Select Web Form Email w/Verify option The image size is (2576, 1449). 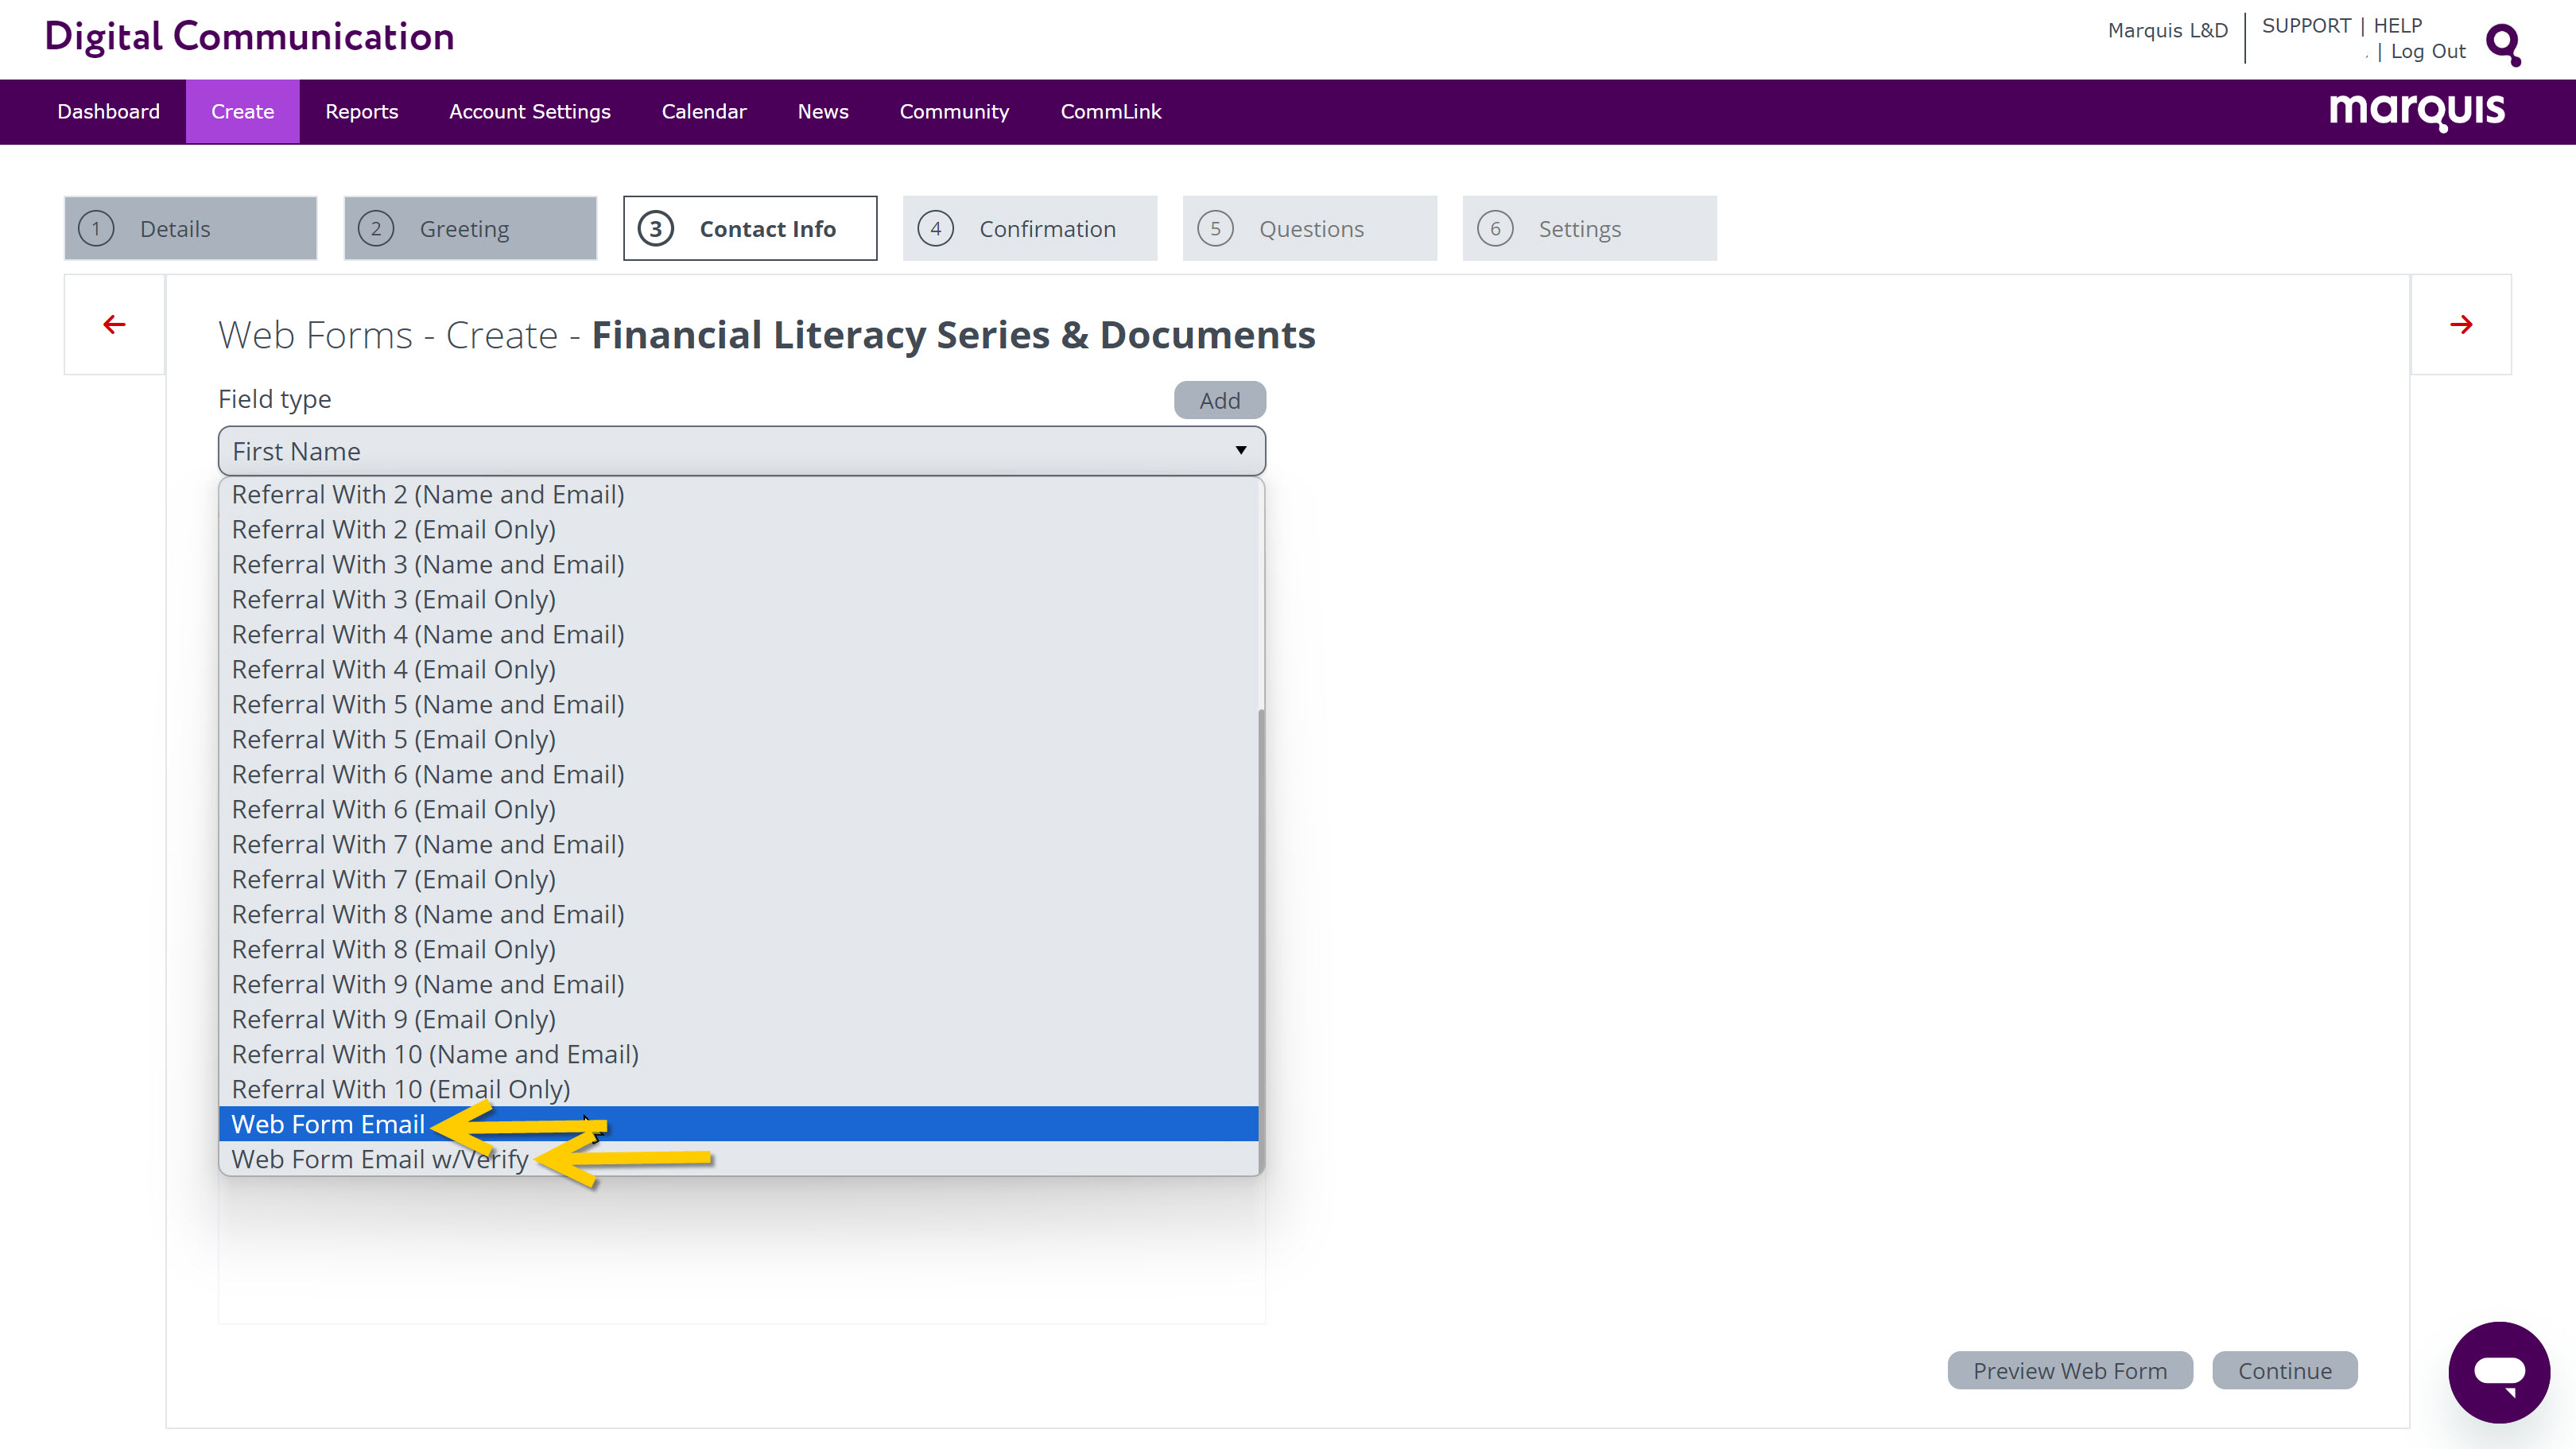click(x=738, y=1159)
